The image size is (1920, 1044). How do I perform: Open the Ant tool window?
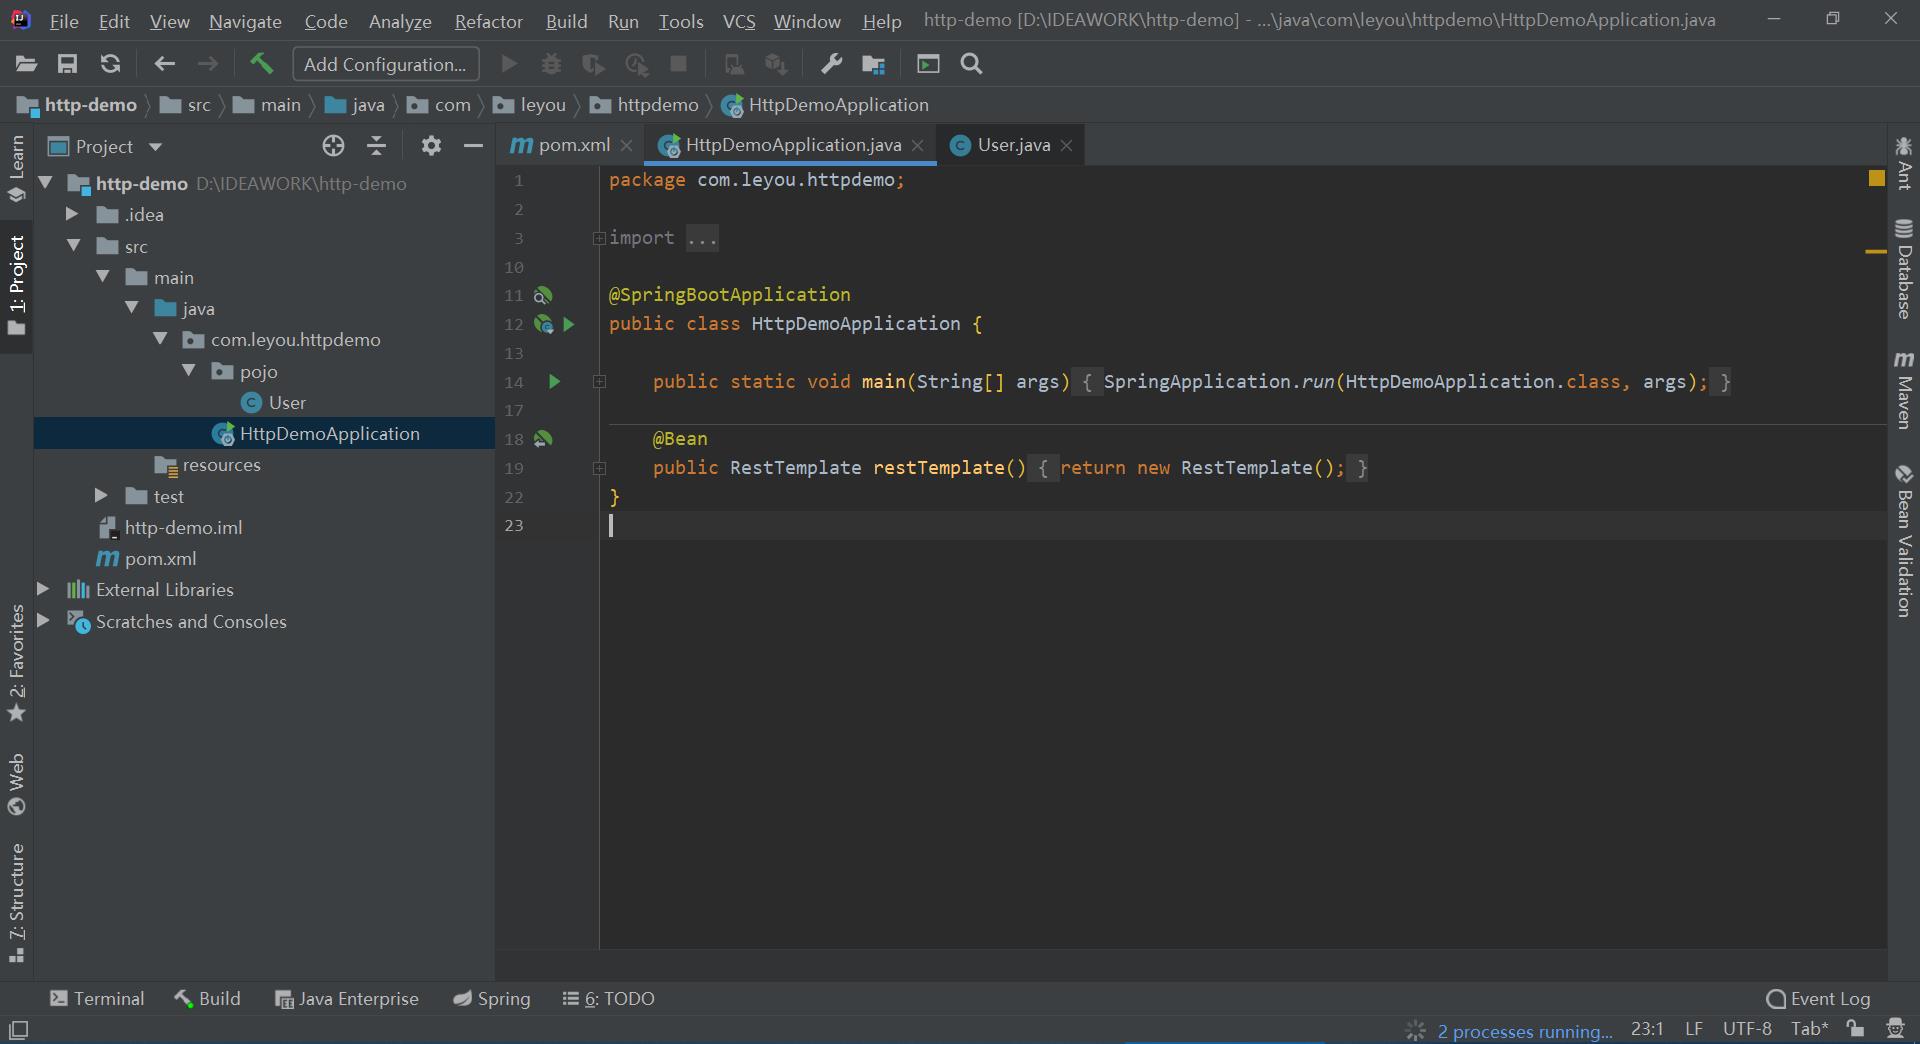1904,163
